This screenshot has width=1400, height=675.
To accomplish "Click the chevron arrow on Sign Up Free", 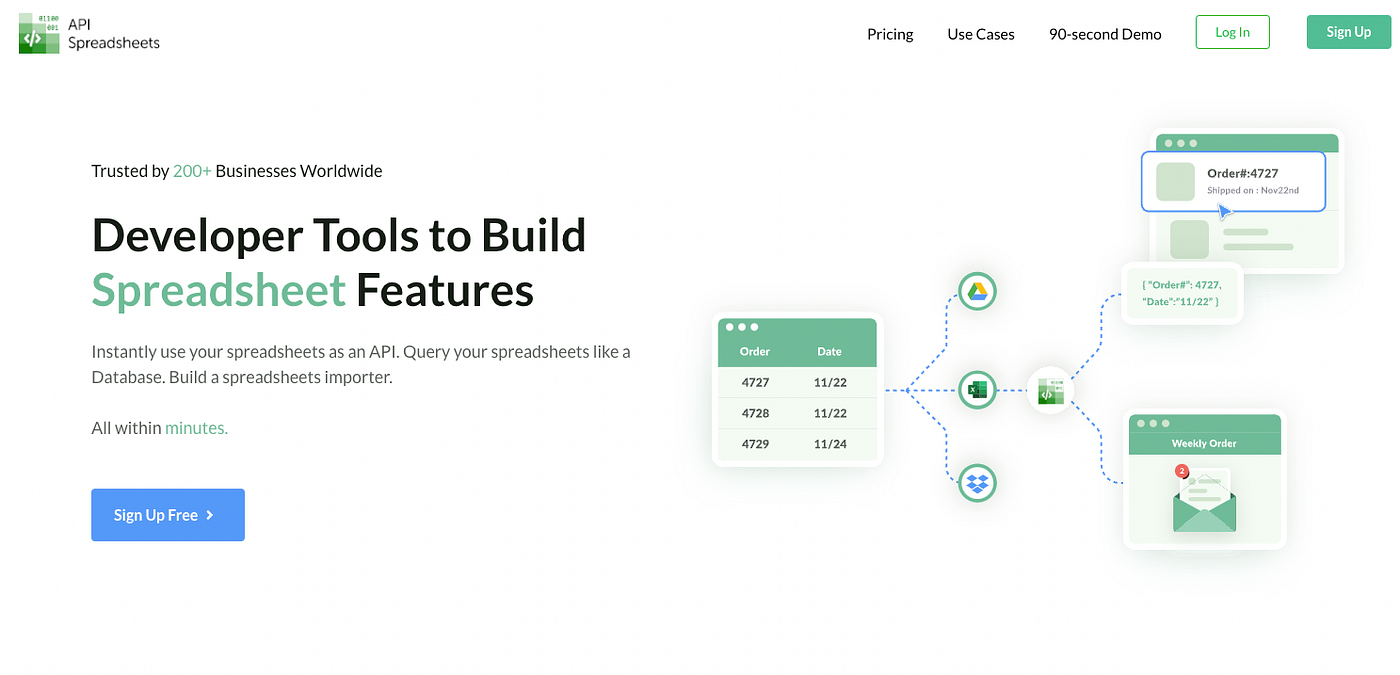I will pos(210,515).
